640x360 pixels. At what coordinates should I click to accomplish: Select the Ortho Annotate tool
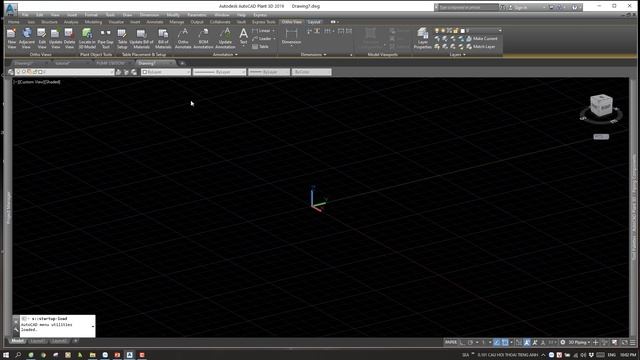pyautogui.click(x=183, y=38)
